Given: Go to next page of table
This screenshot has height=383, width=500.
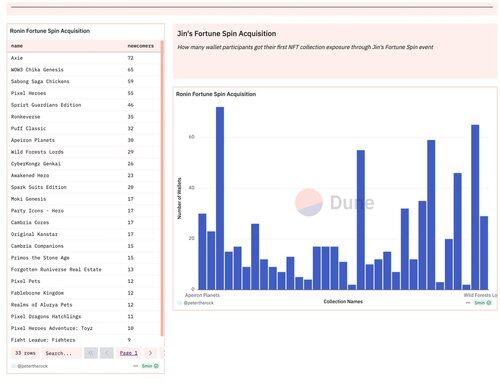Looking at the screenshot, I should pos(150,353).
